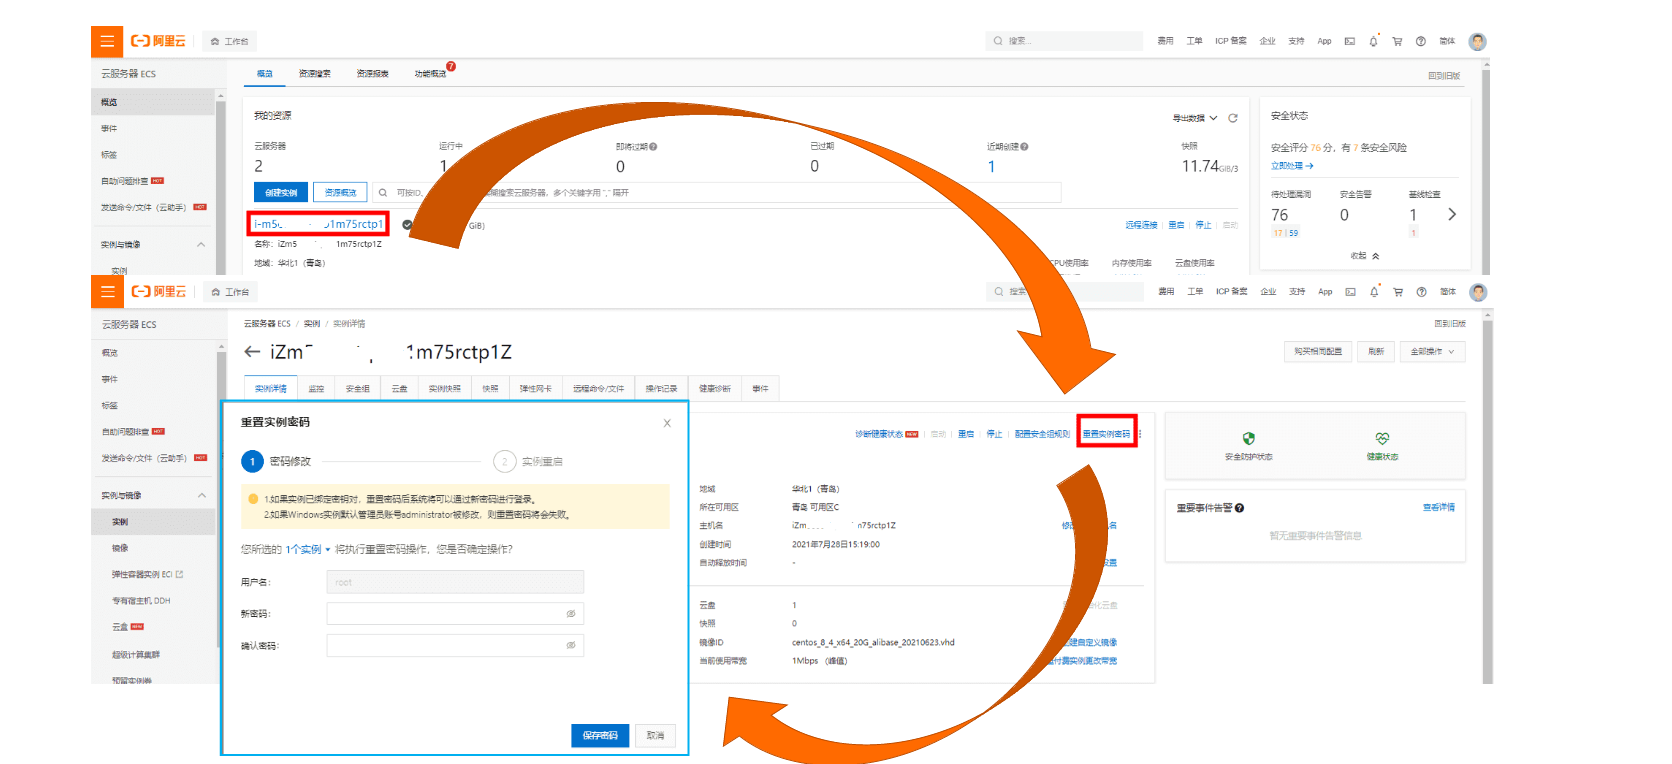Click the 配置安全组规则 link
This screenshot has height=764, width=1672.
pos(1042,434)
